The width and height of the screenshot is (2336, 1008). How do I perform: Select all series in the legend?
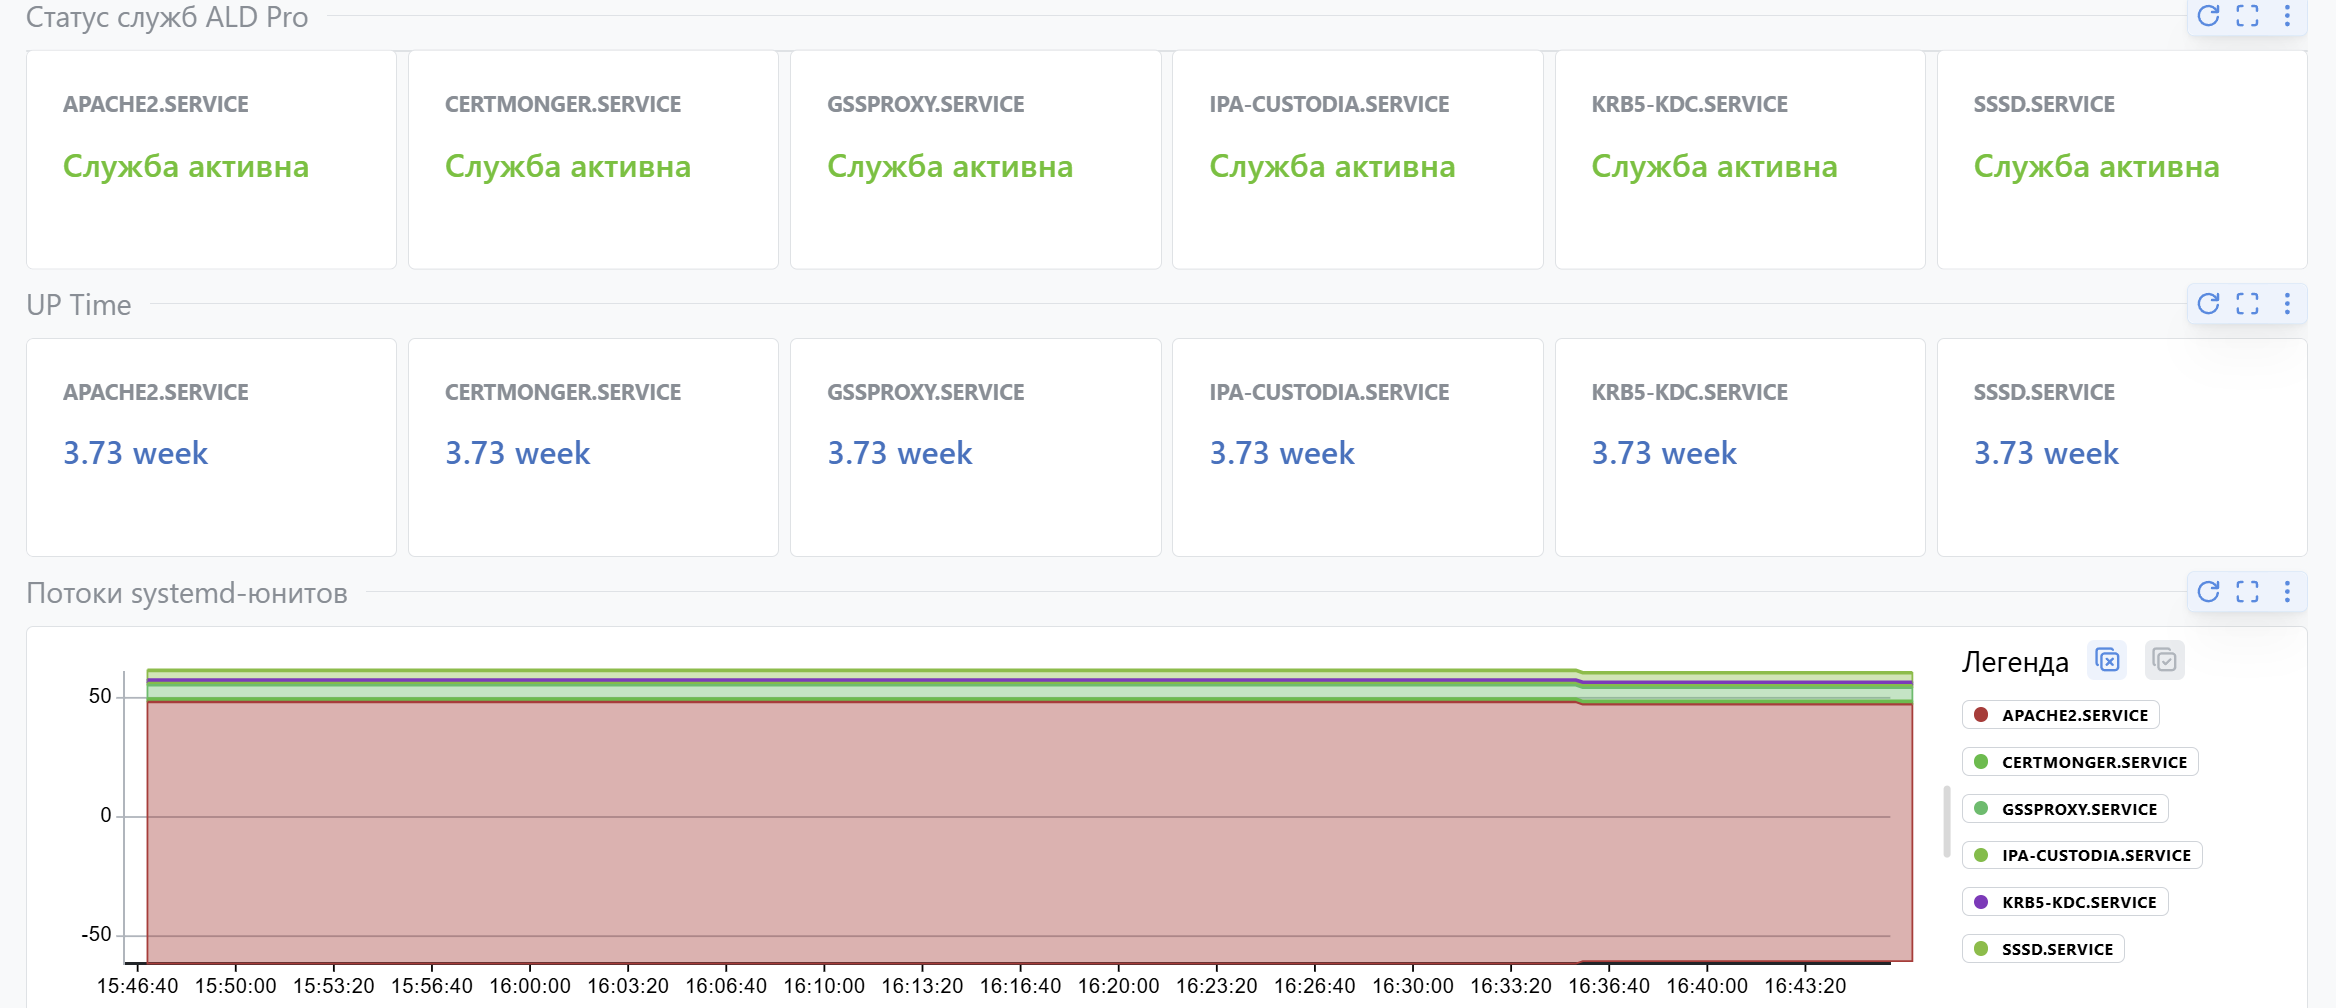(x=2164, y=661)
